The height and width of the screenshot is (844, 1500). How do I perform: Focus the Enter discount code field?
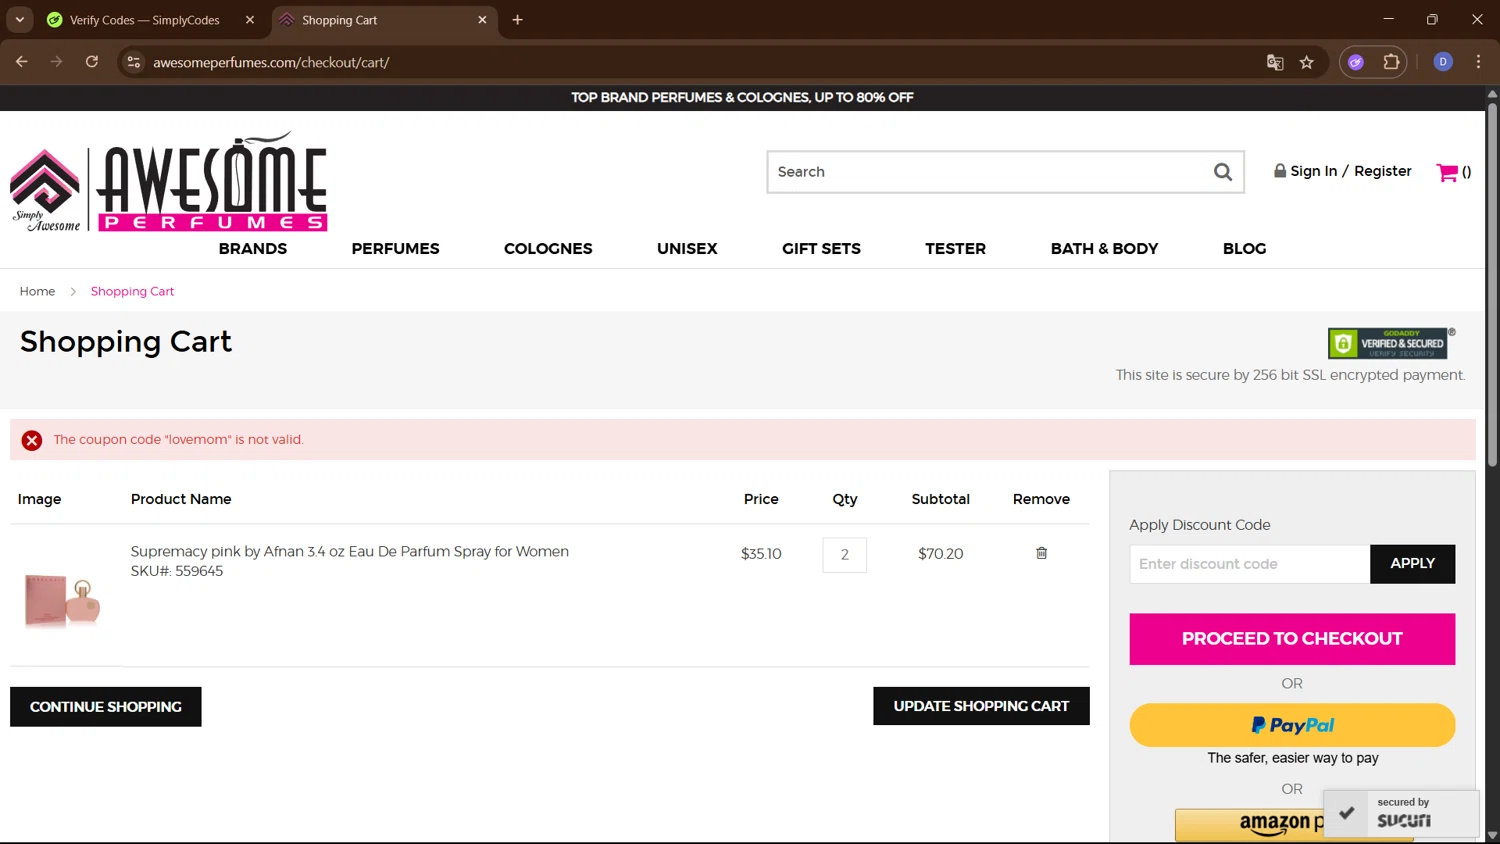pyautogui.click(x=1250, y=564)
